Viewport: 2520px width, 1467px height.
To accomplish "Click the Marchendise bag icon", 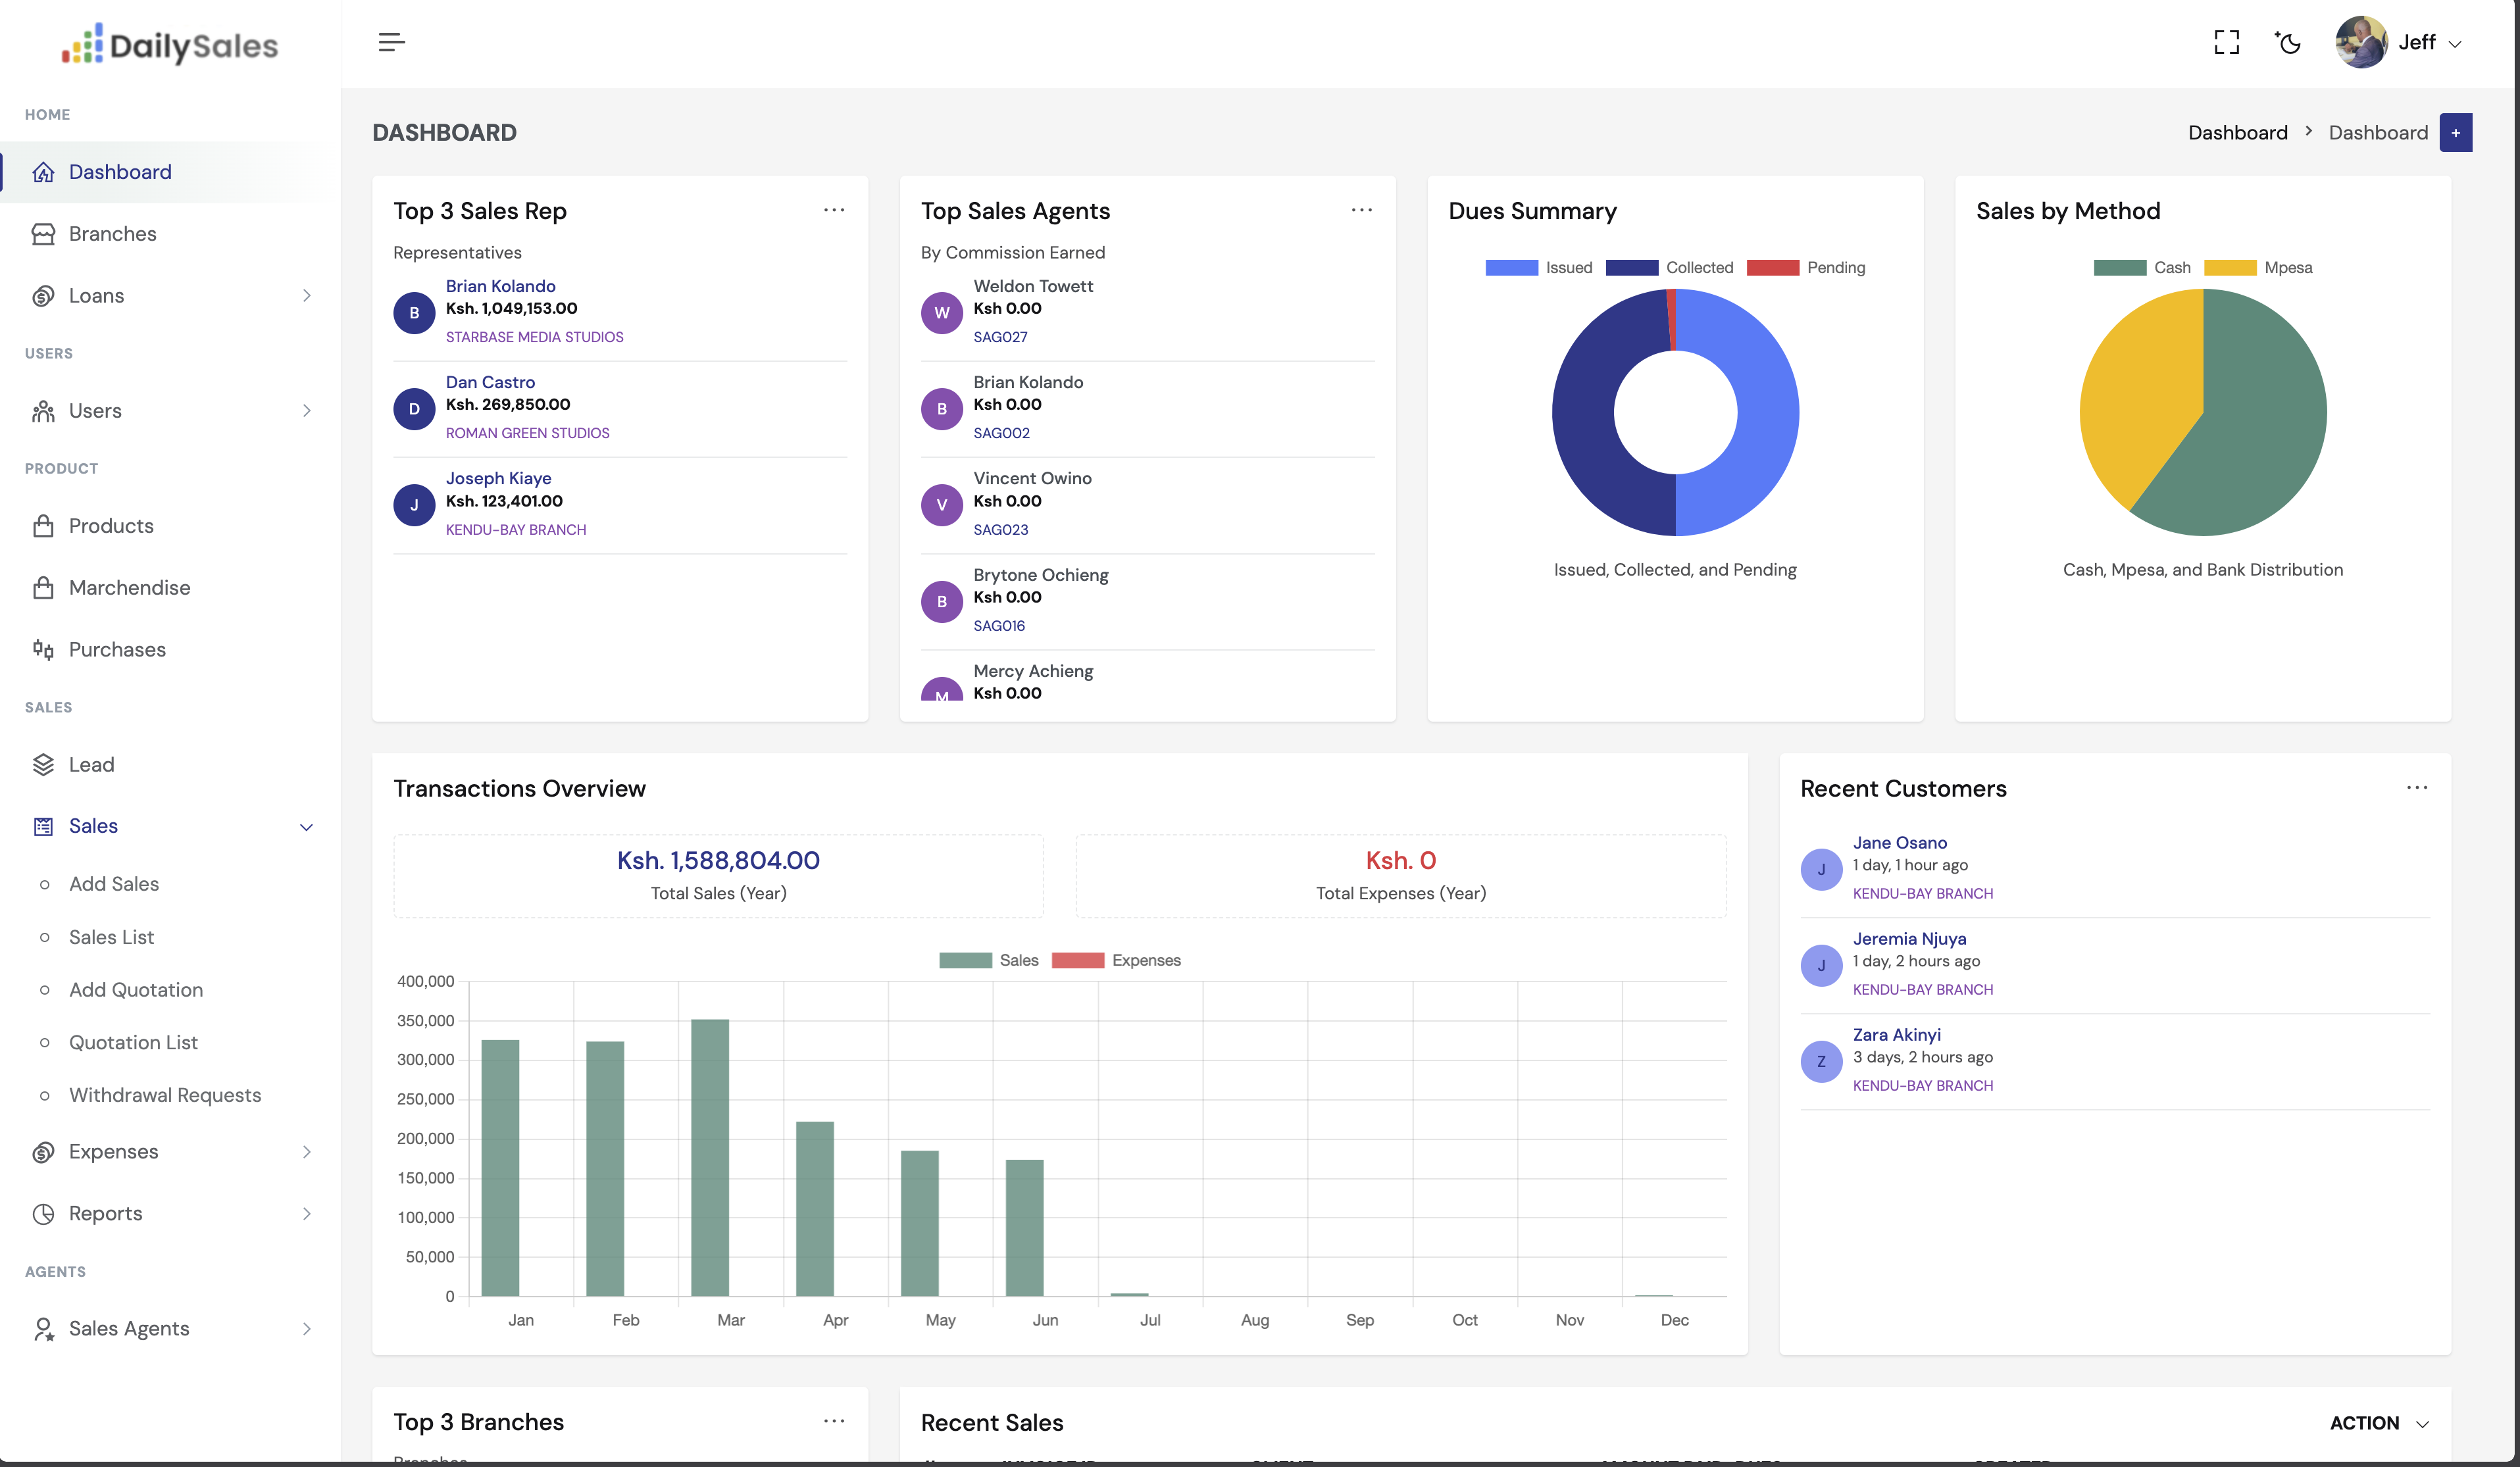I will [x=43, y=588].
